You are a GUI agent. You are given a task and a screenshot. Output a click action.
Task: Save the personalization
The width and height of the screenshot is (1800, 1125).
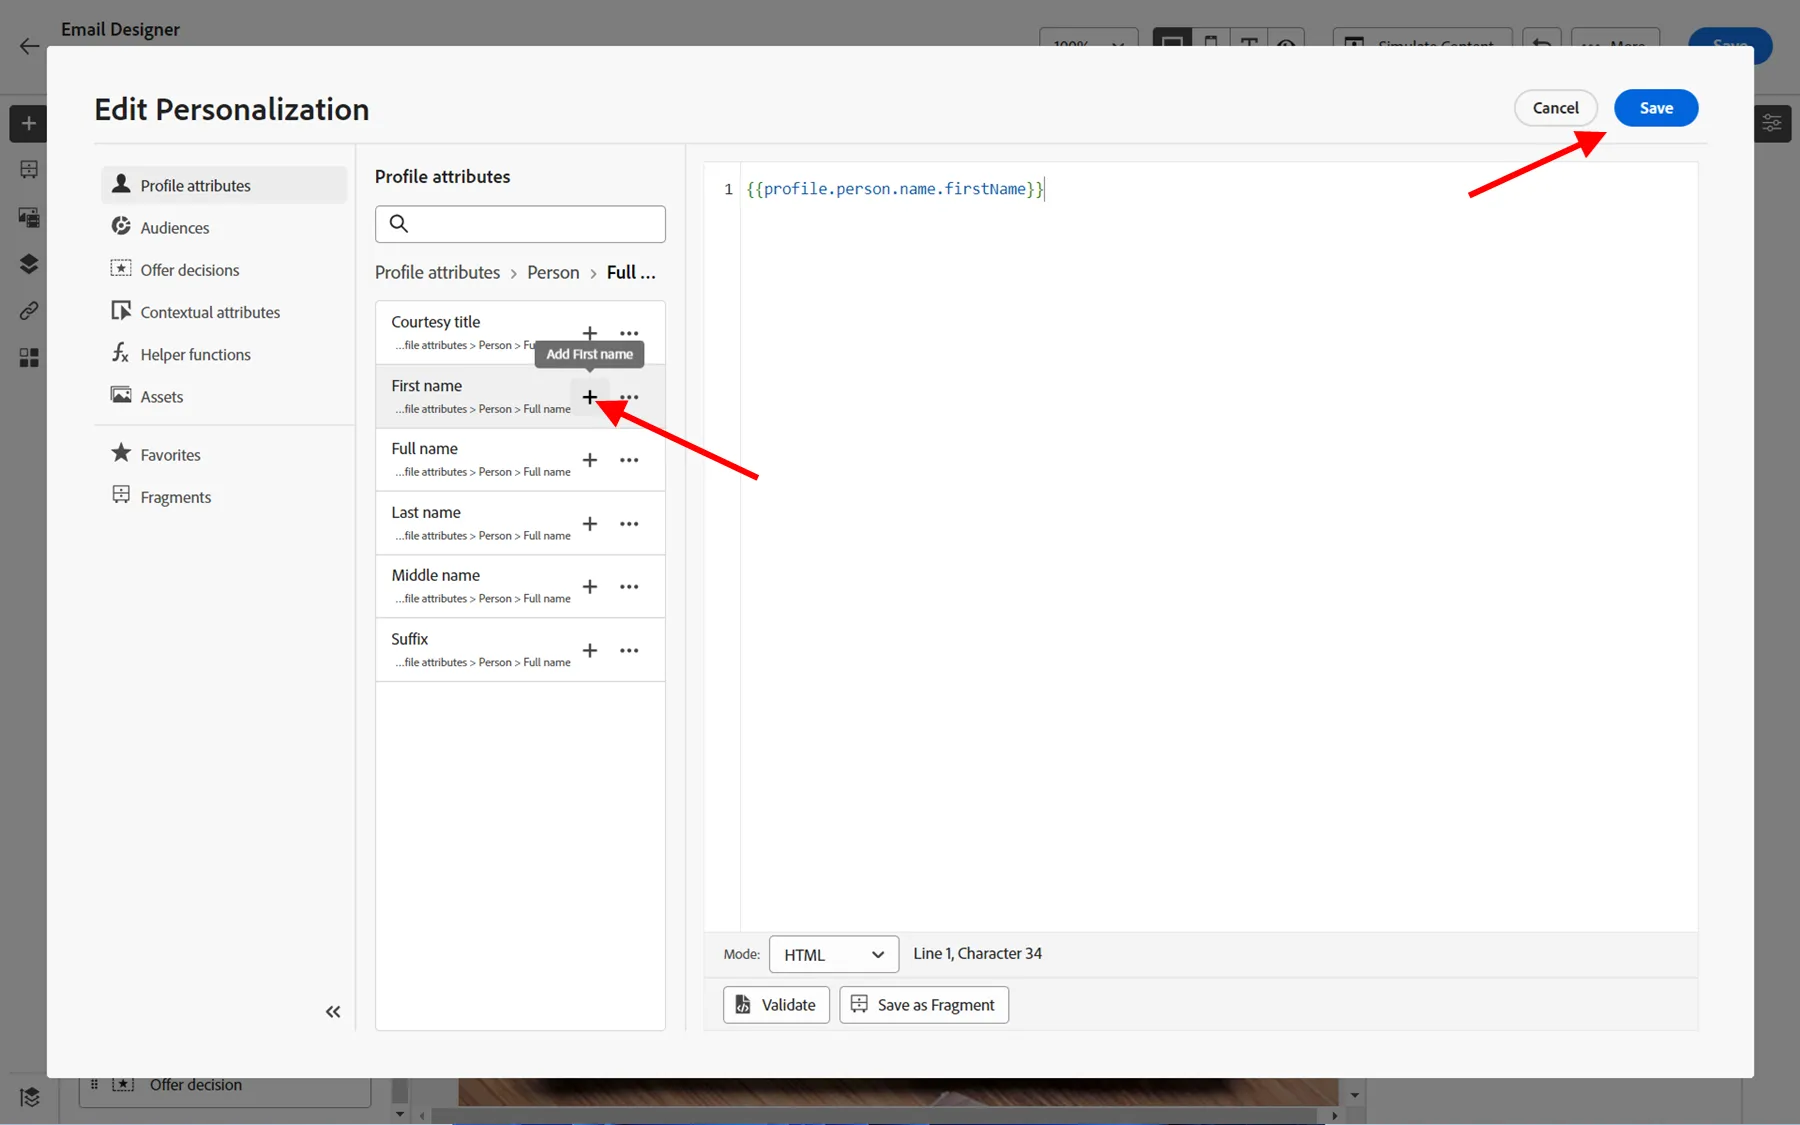tap(1656, 108)
